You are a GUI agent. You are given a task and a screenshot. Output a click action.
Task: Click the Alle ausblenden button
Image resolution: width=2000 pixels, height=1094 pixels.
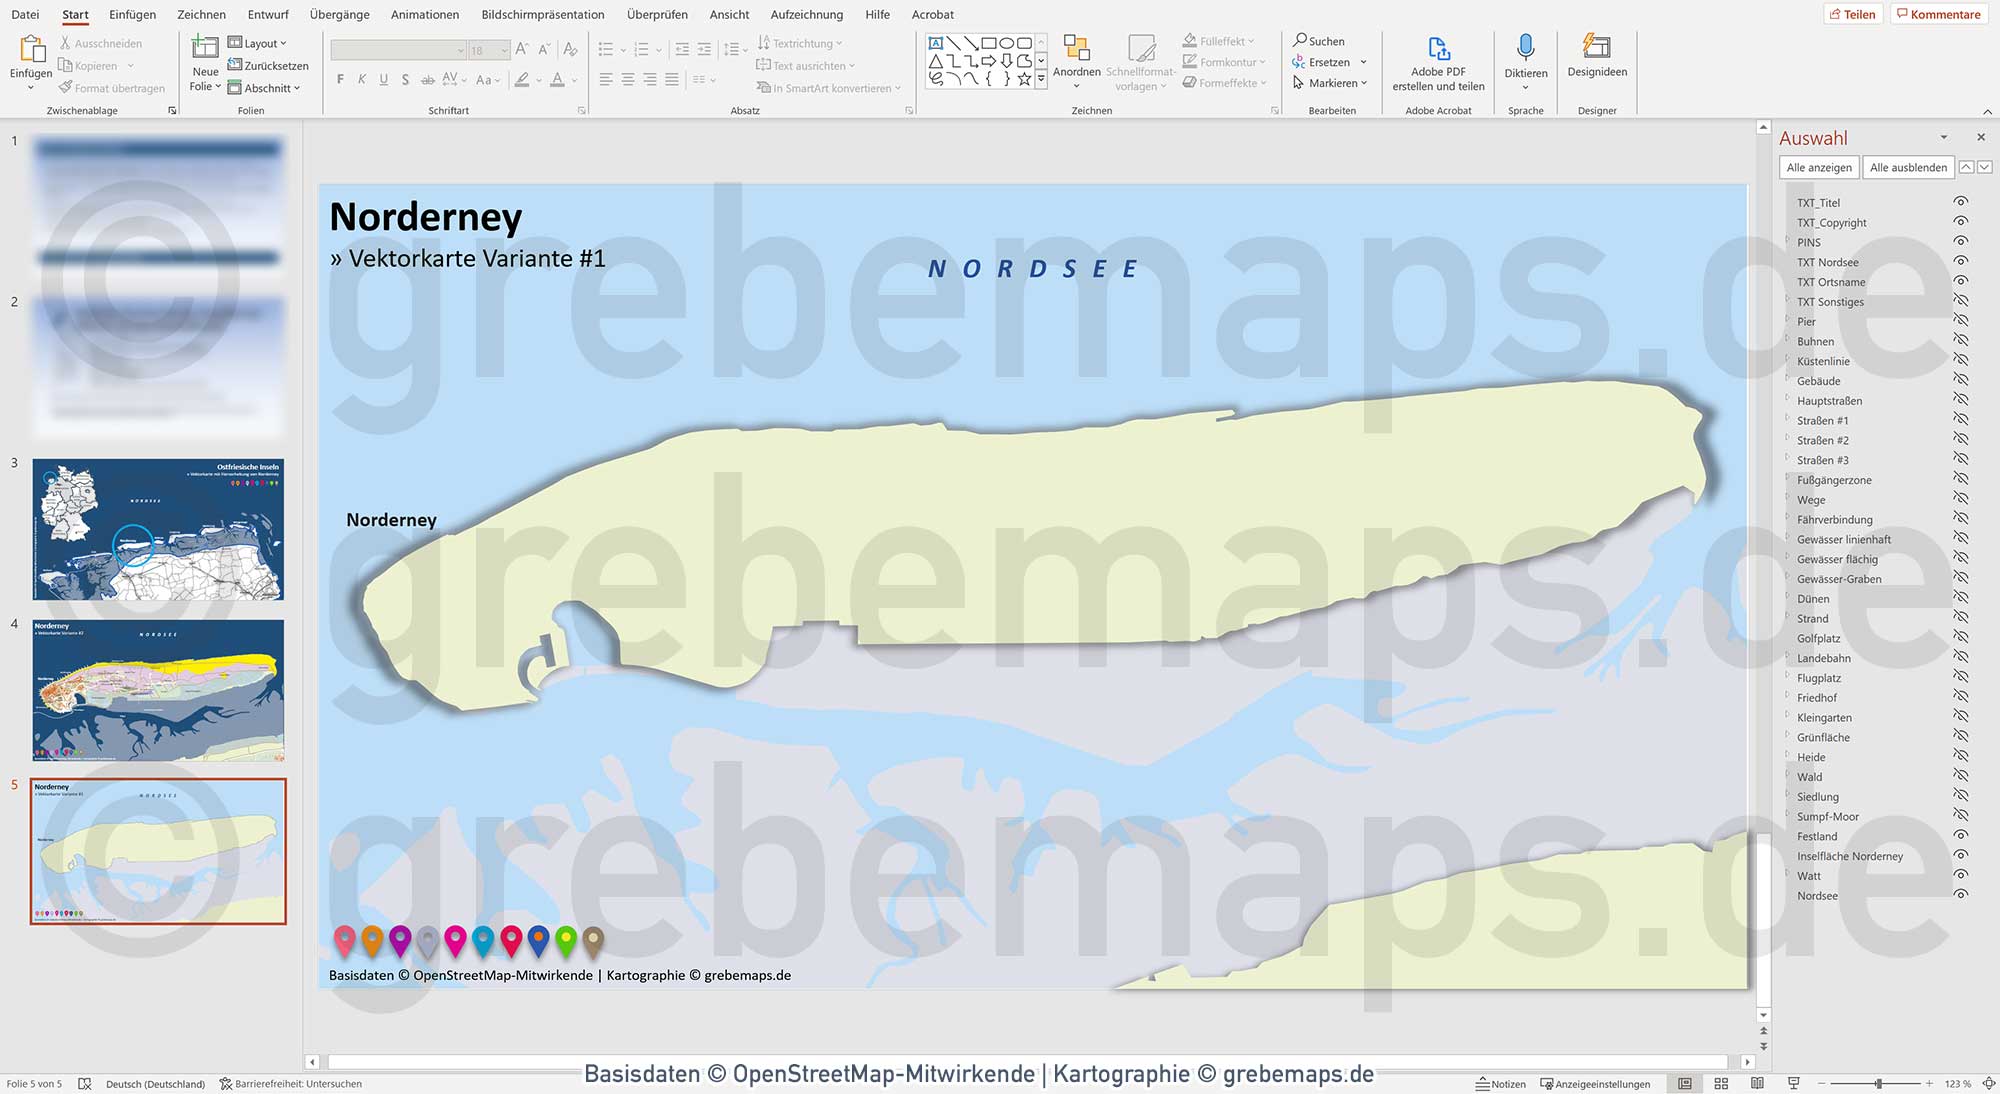coord(1908,167)
